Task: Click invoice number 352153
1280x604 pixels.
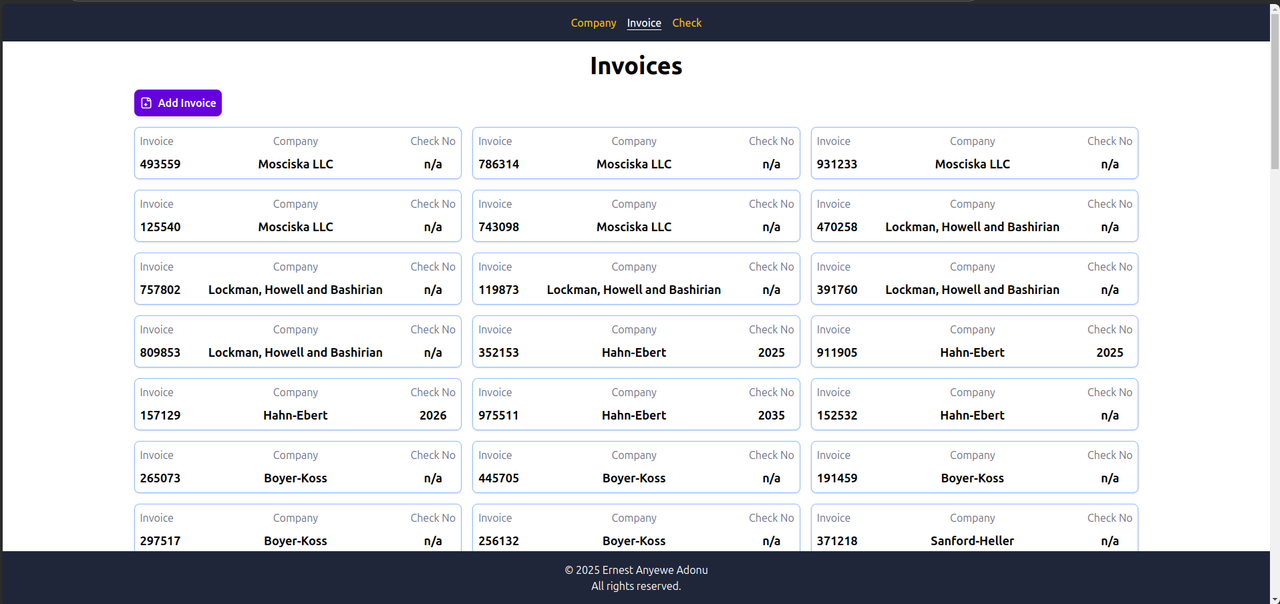Action: tap(499, 353)
